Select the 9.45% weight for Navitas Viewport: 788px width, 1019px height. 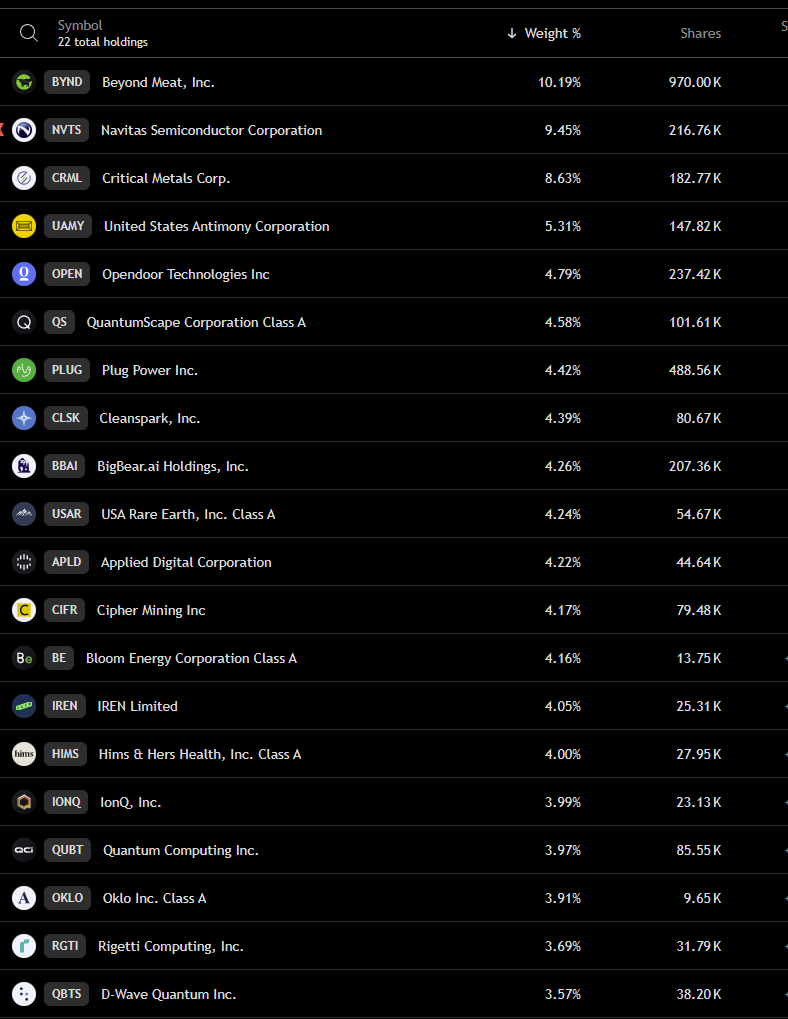563,130
